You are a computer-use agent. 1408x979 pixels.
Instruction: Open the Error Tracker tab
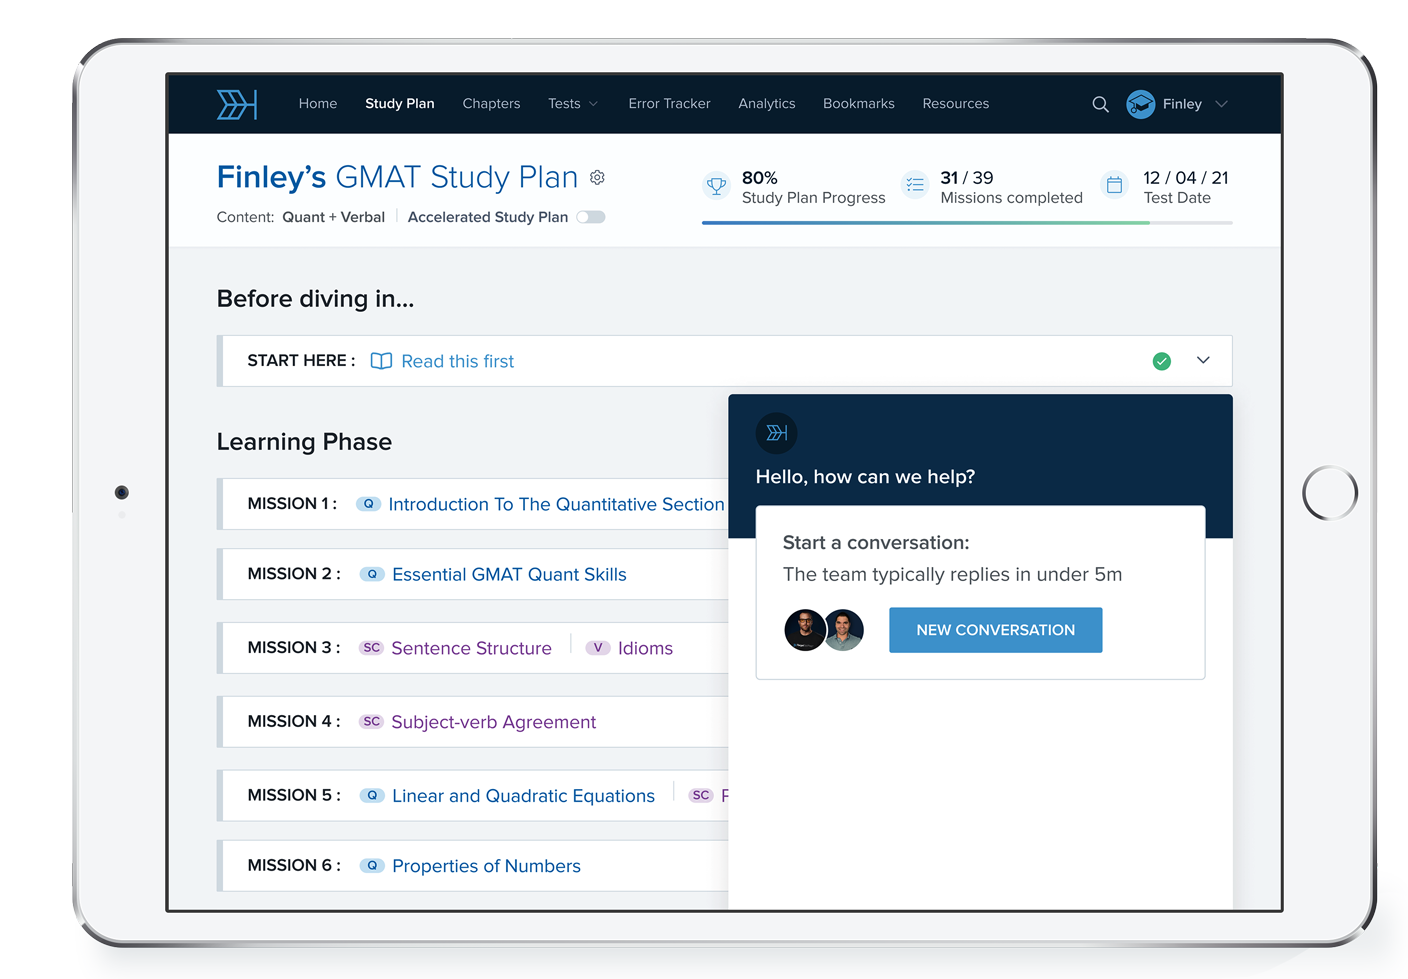coord(669,104)
